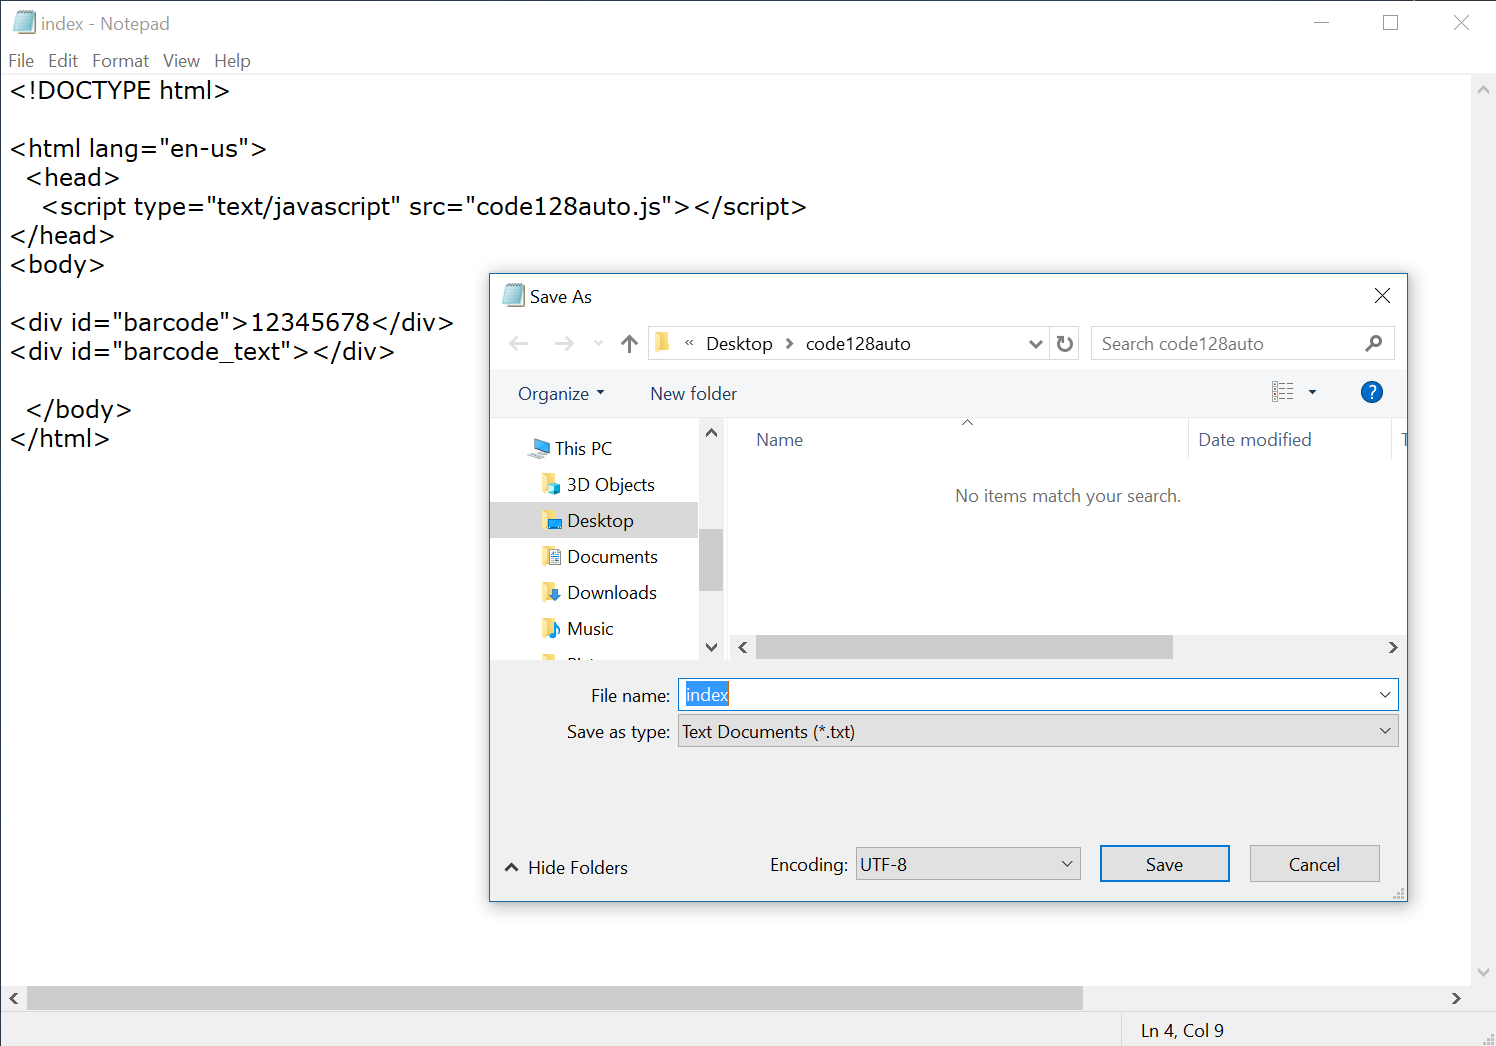1496x1046 pixels.
Task: Click Notepad vertical scroll down arrow
Action: 1483,971
